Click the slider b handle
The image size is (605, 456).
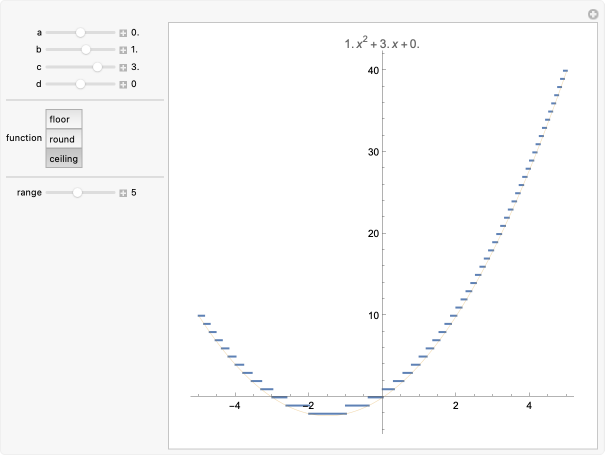pos(86,50)
